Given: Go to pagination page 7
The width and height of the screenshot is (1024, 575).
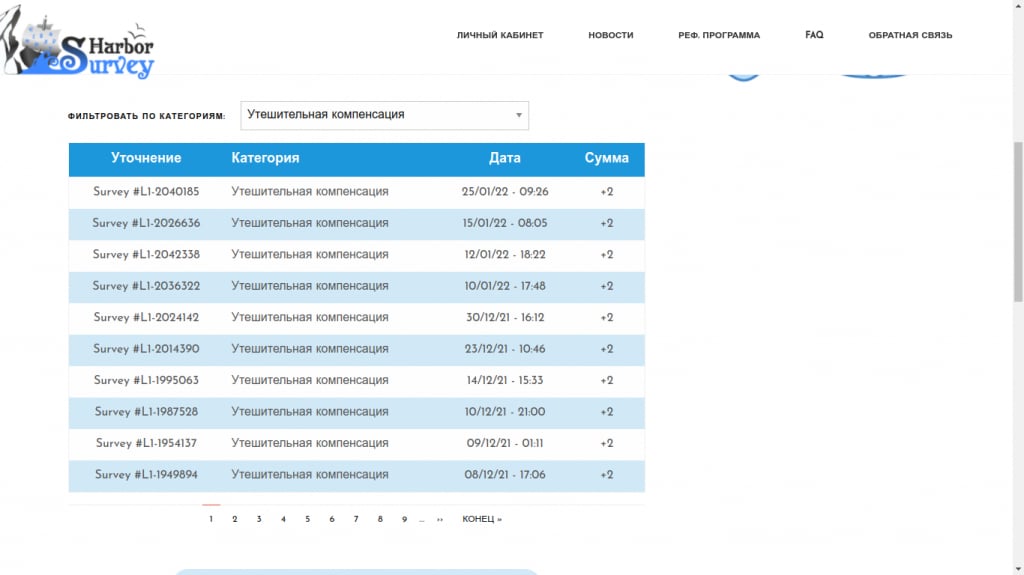Looking at the screenshot, I should [356, 519].
